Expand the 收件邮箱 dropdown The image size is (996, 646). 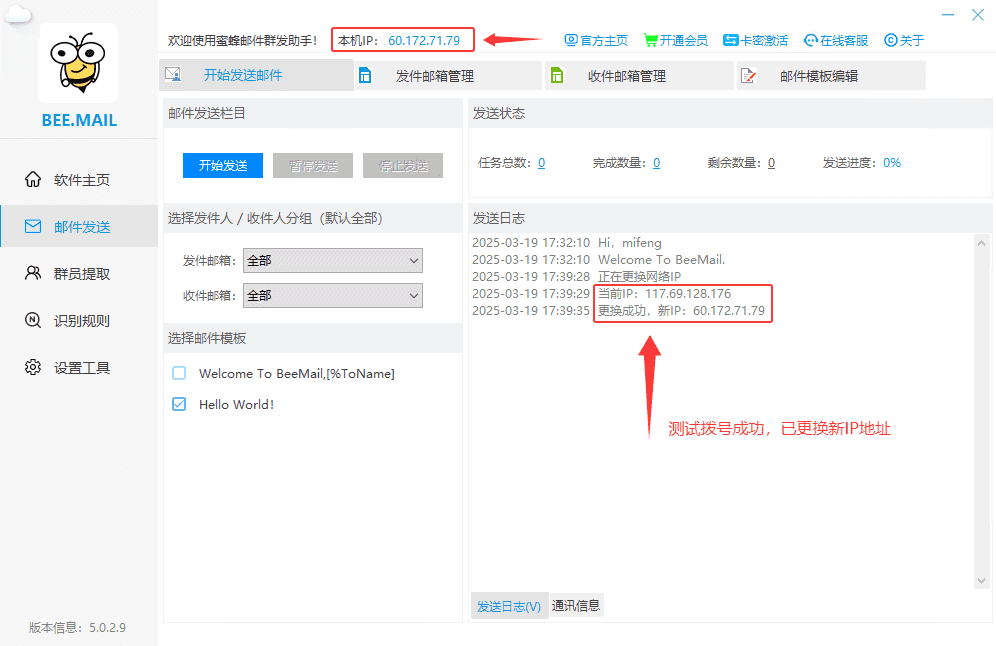click(333, 295)
